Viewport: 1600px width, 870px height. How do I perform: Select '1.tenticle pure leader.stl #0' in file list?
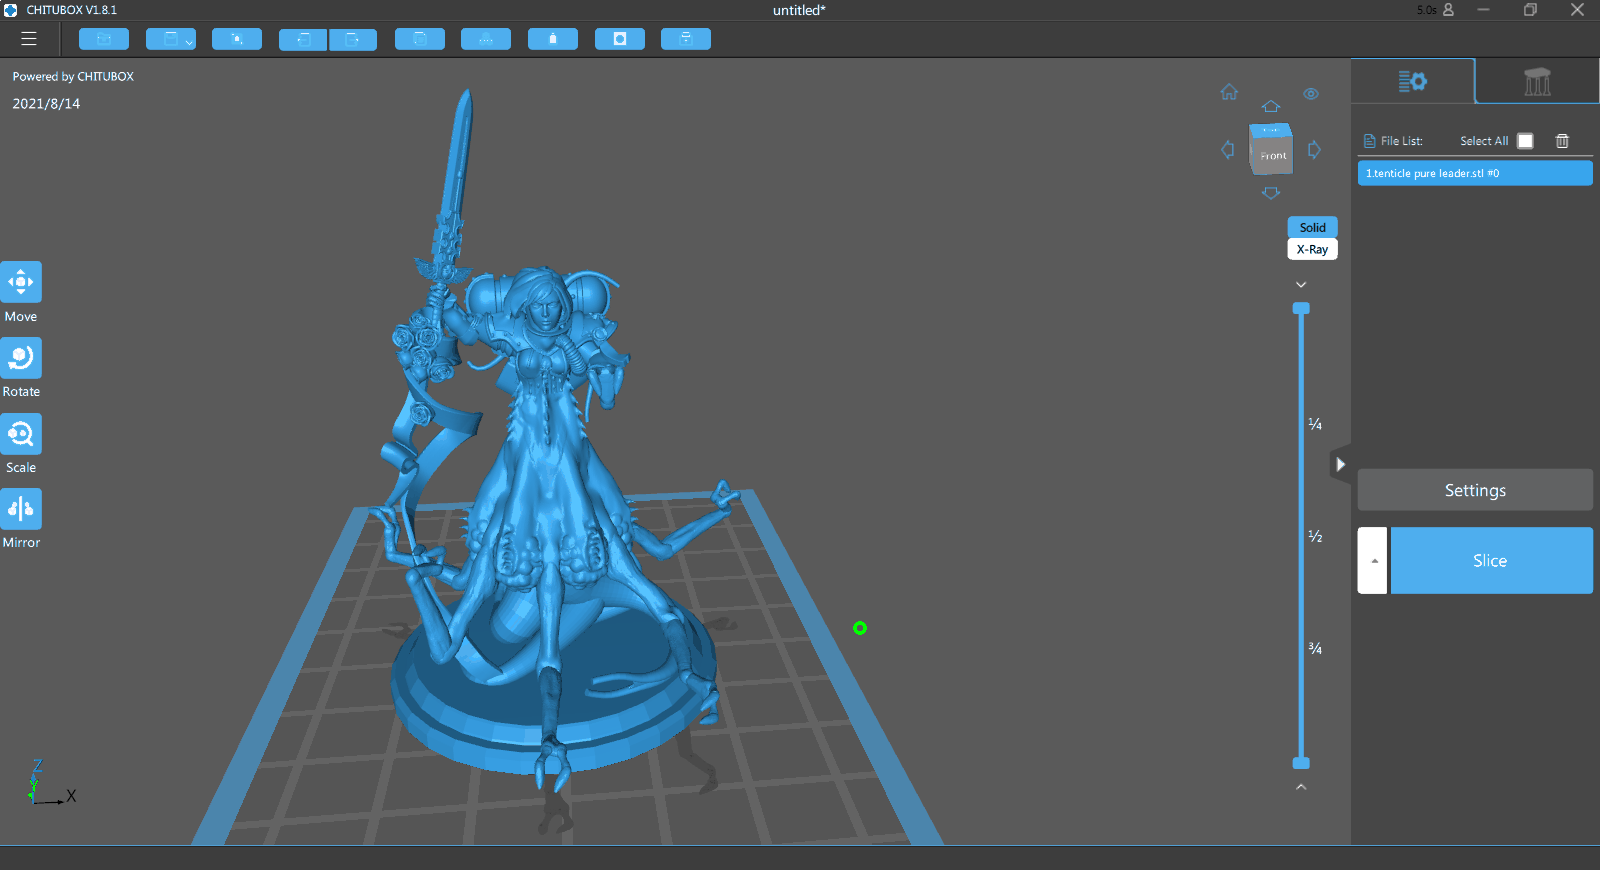click(1475, 173)
